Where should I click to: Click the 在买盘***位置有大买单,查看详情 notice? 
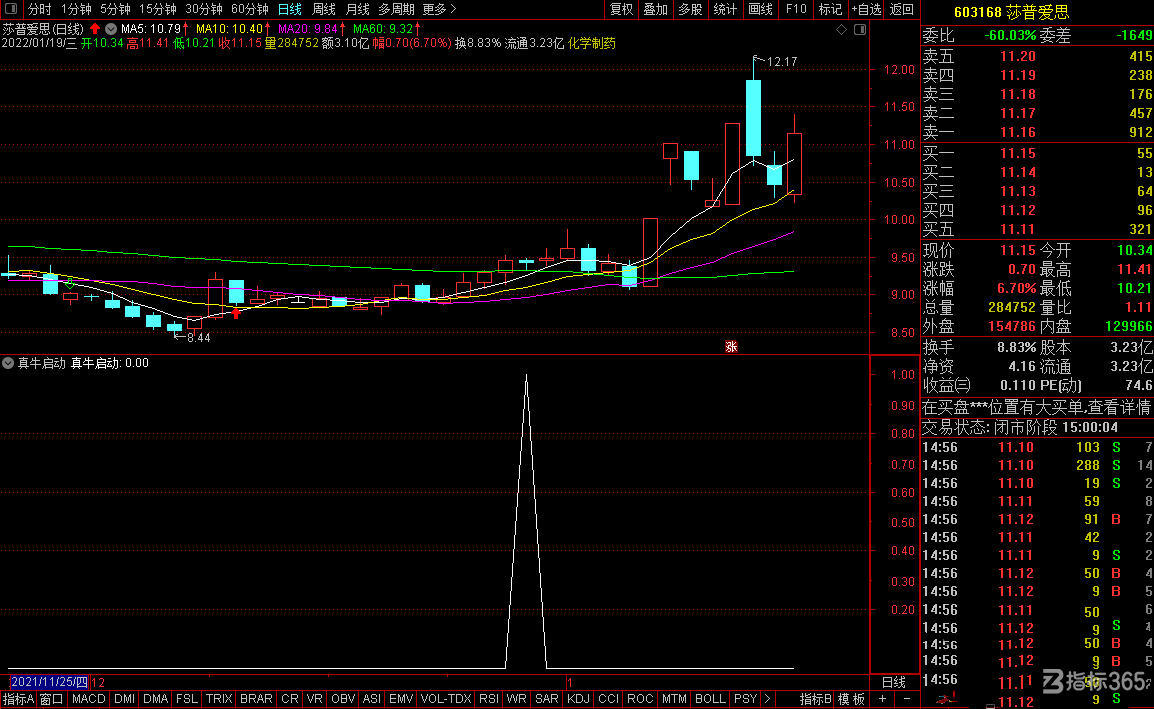coord(1036,407)
